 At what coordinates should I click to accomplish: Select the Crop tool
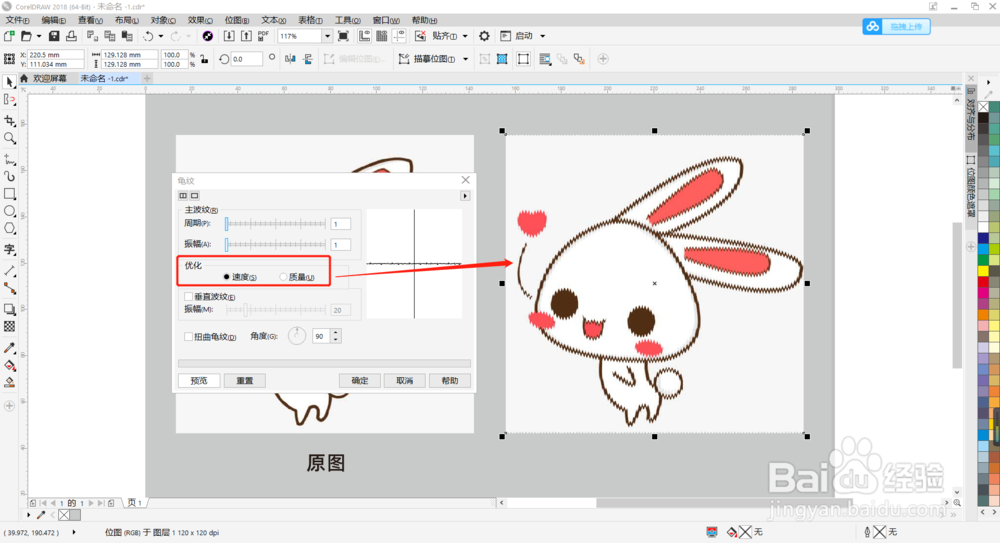click(x=9, y=121)
